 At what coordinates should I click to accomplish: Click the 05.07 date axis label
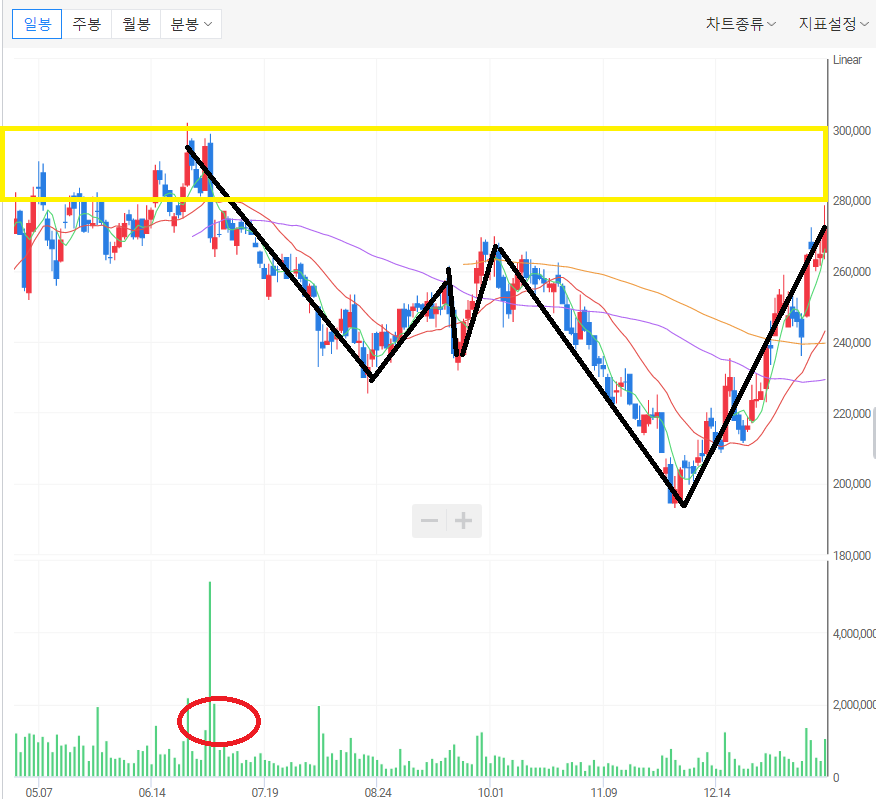[x=39, y=792]
